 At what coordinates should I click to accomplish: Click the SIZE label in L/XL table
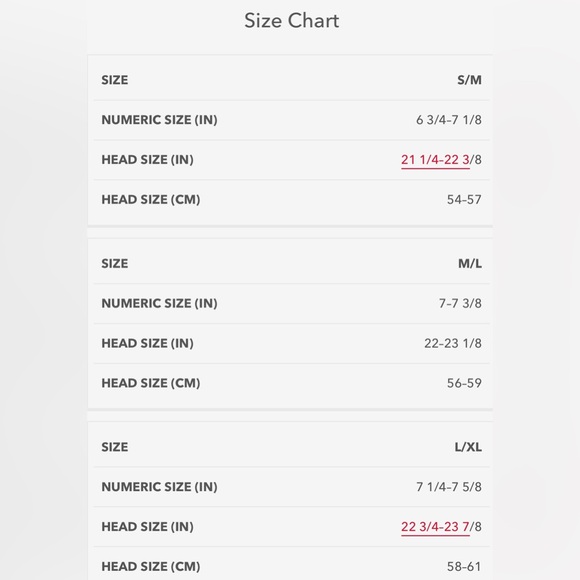pyautogui.click(x=115, y=447)
